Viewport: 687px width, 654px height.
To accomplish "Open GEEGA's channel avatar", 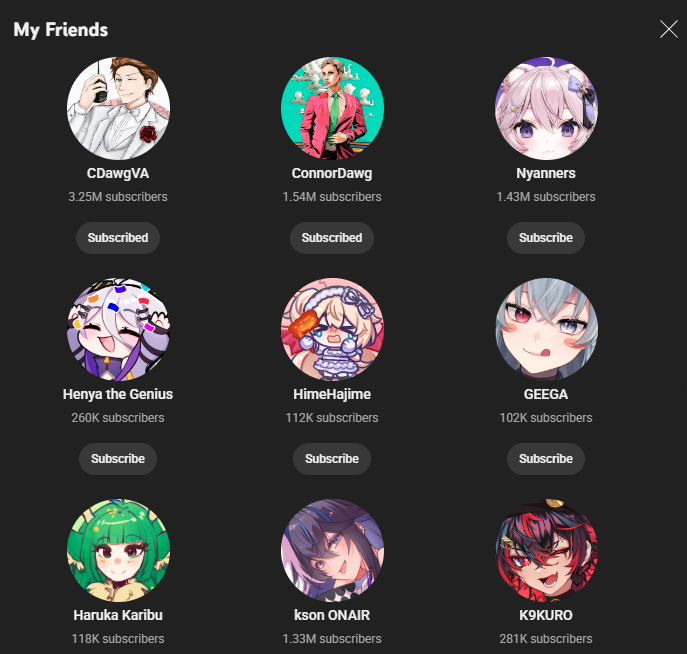I will coord(546,329).
